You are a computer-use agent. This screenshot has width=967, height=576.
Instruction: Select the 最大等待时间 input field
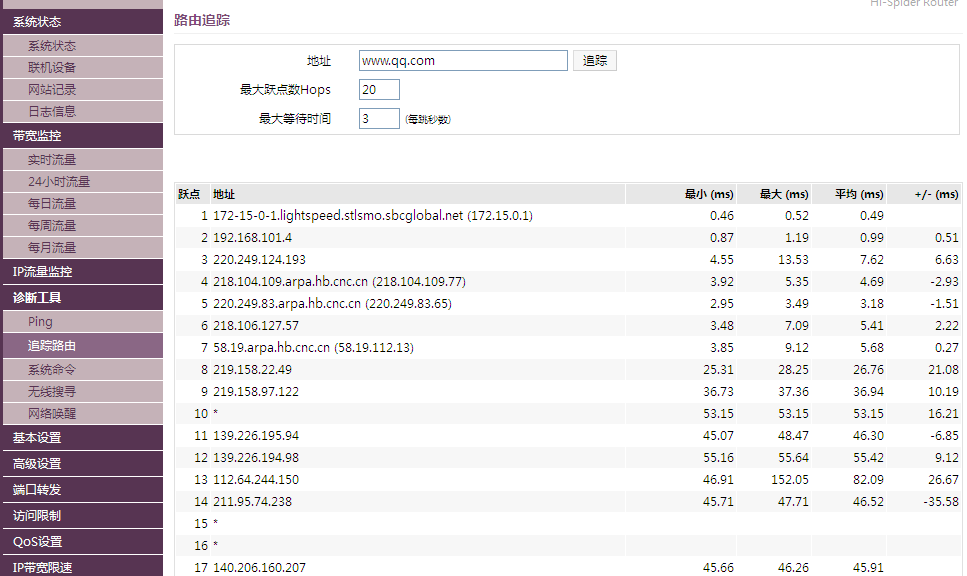click(x=379, y=119)
